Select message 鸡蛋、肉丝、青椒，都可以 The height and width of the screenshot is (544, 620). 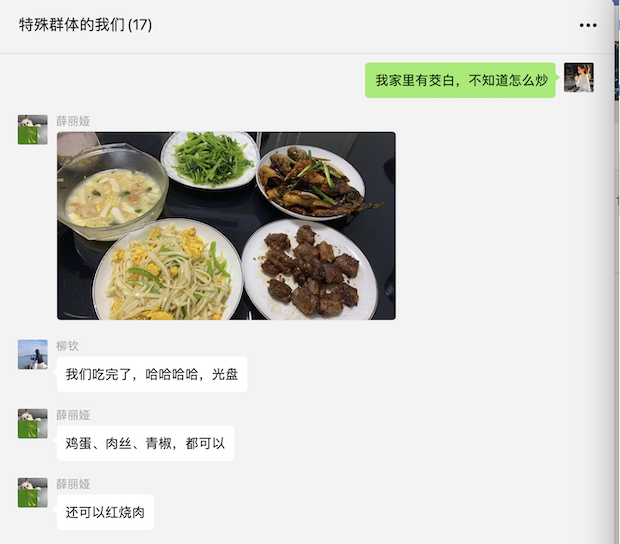point(146,443)
